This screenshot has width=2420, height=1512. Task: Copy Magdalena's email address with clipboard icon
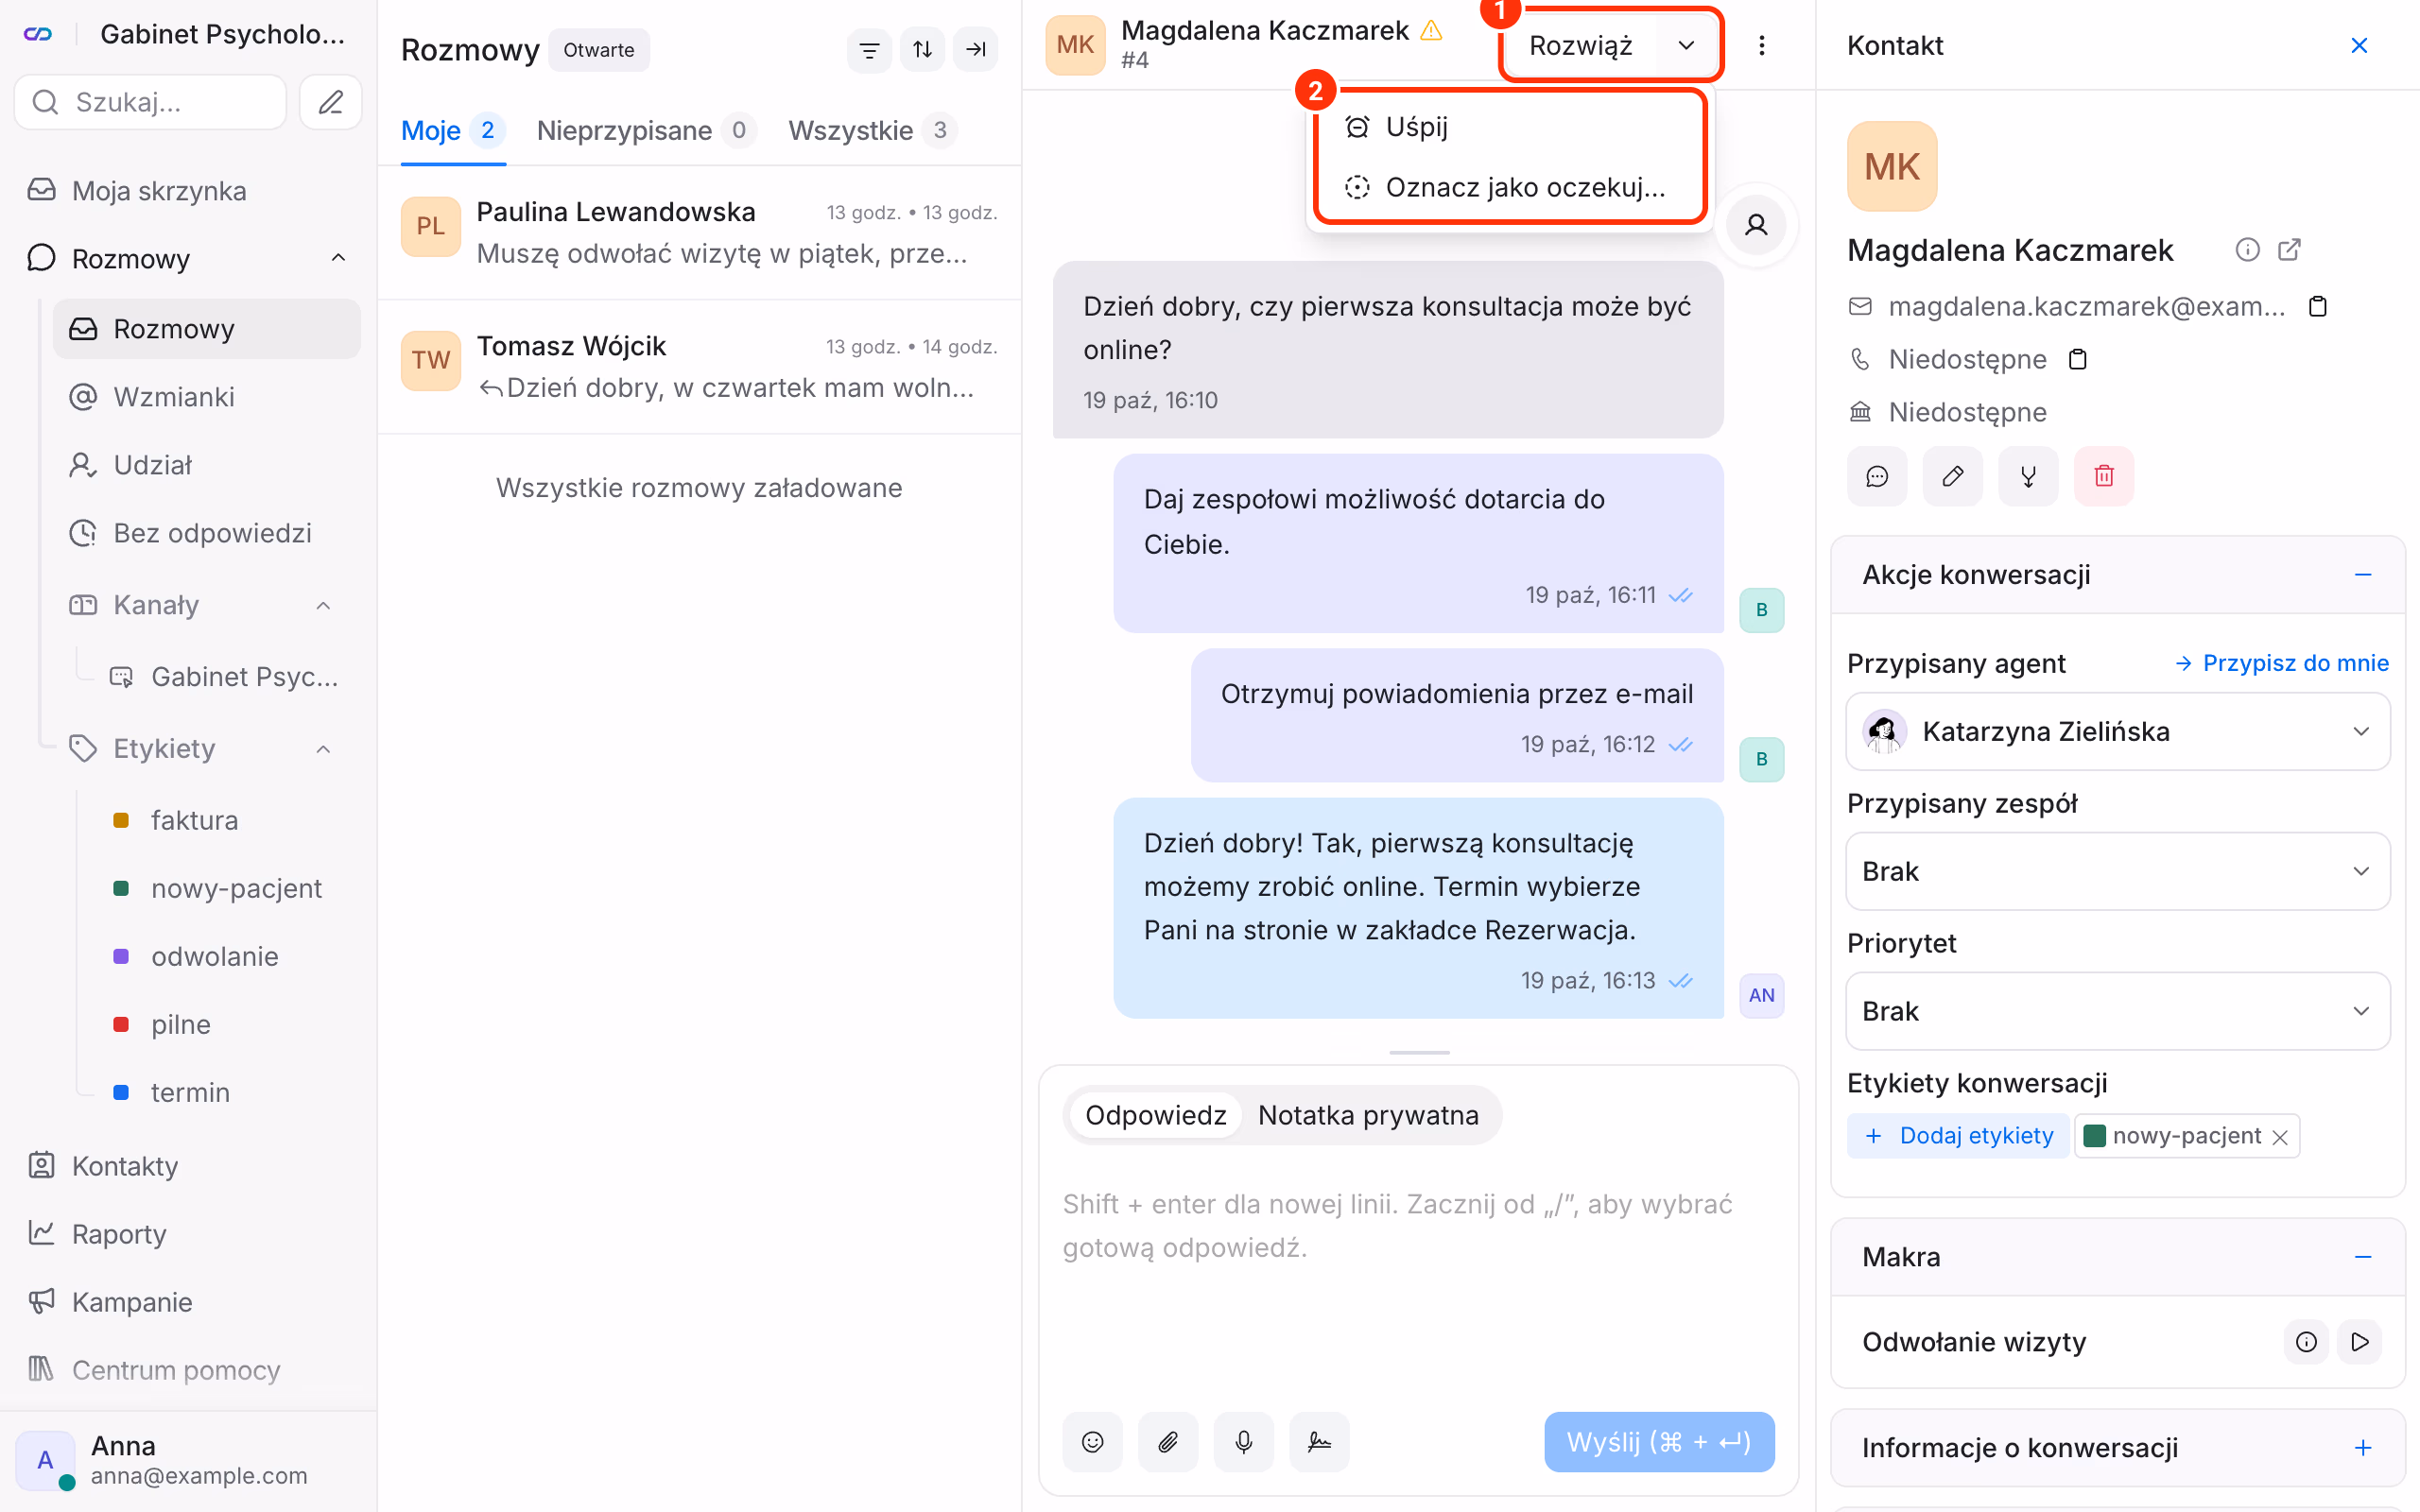click(2318, 306)
